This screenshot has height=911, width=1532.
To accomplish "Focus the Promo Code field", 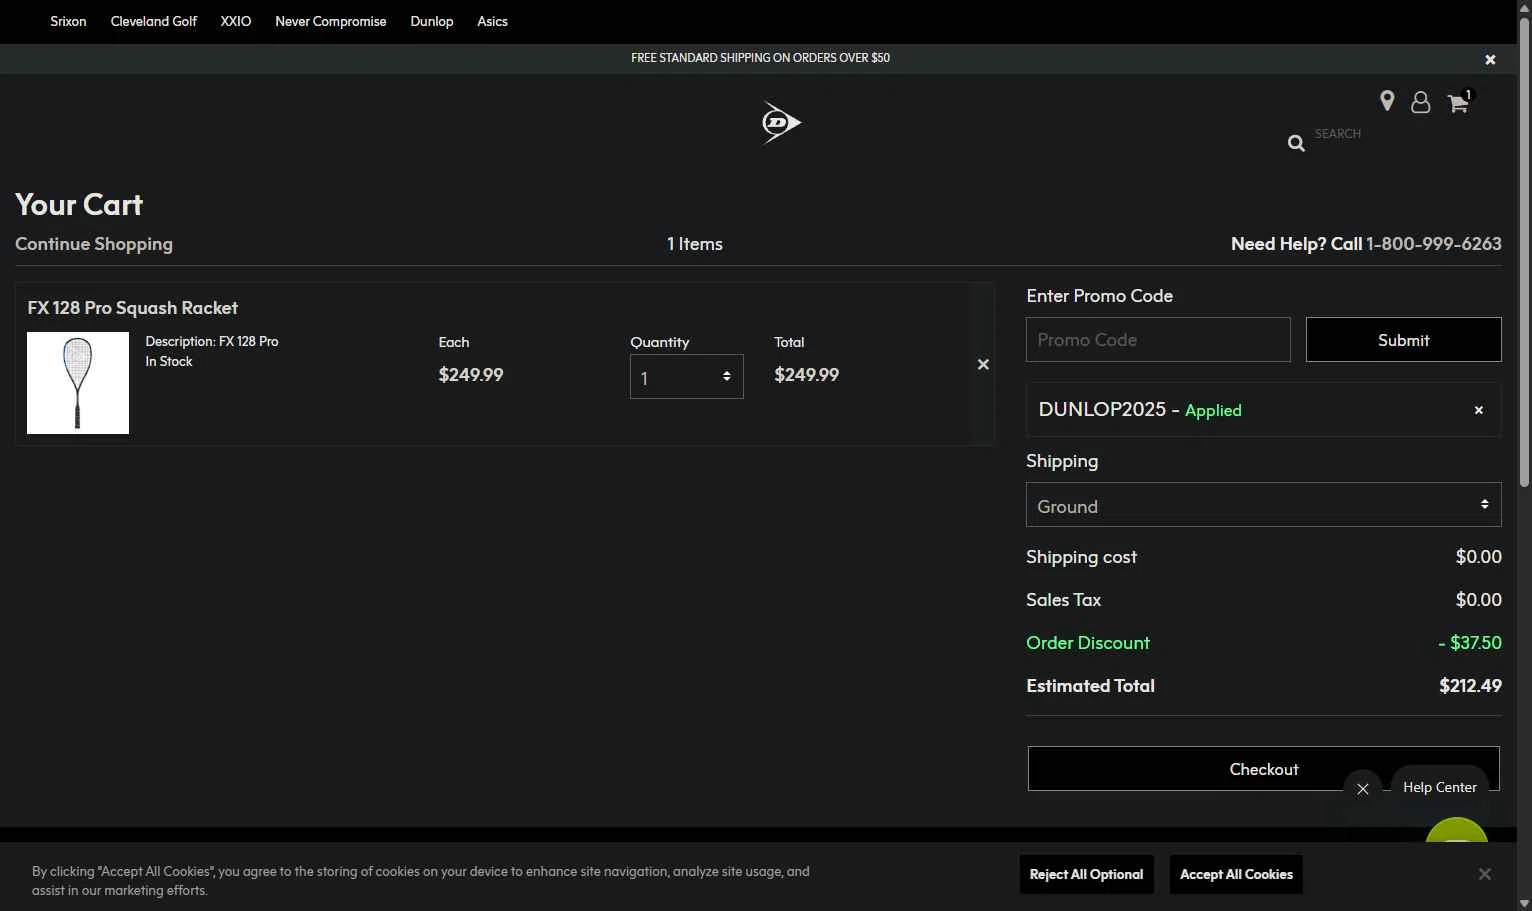I will [x=1158, y=340].
